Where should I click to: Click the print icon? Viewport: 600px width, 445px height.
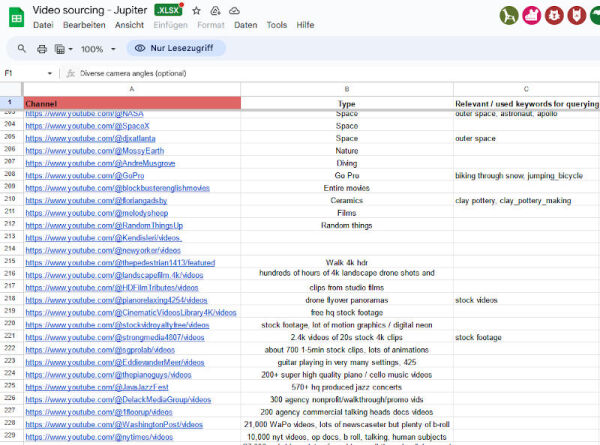tap(42, 49)
